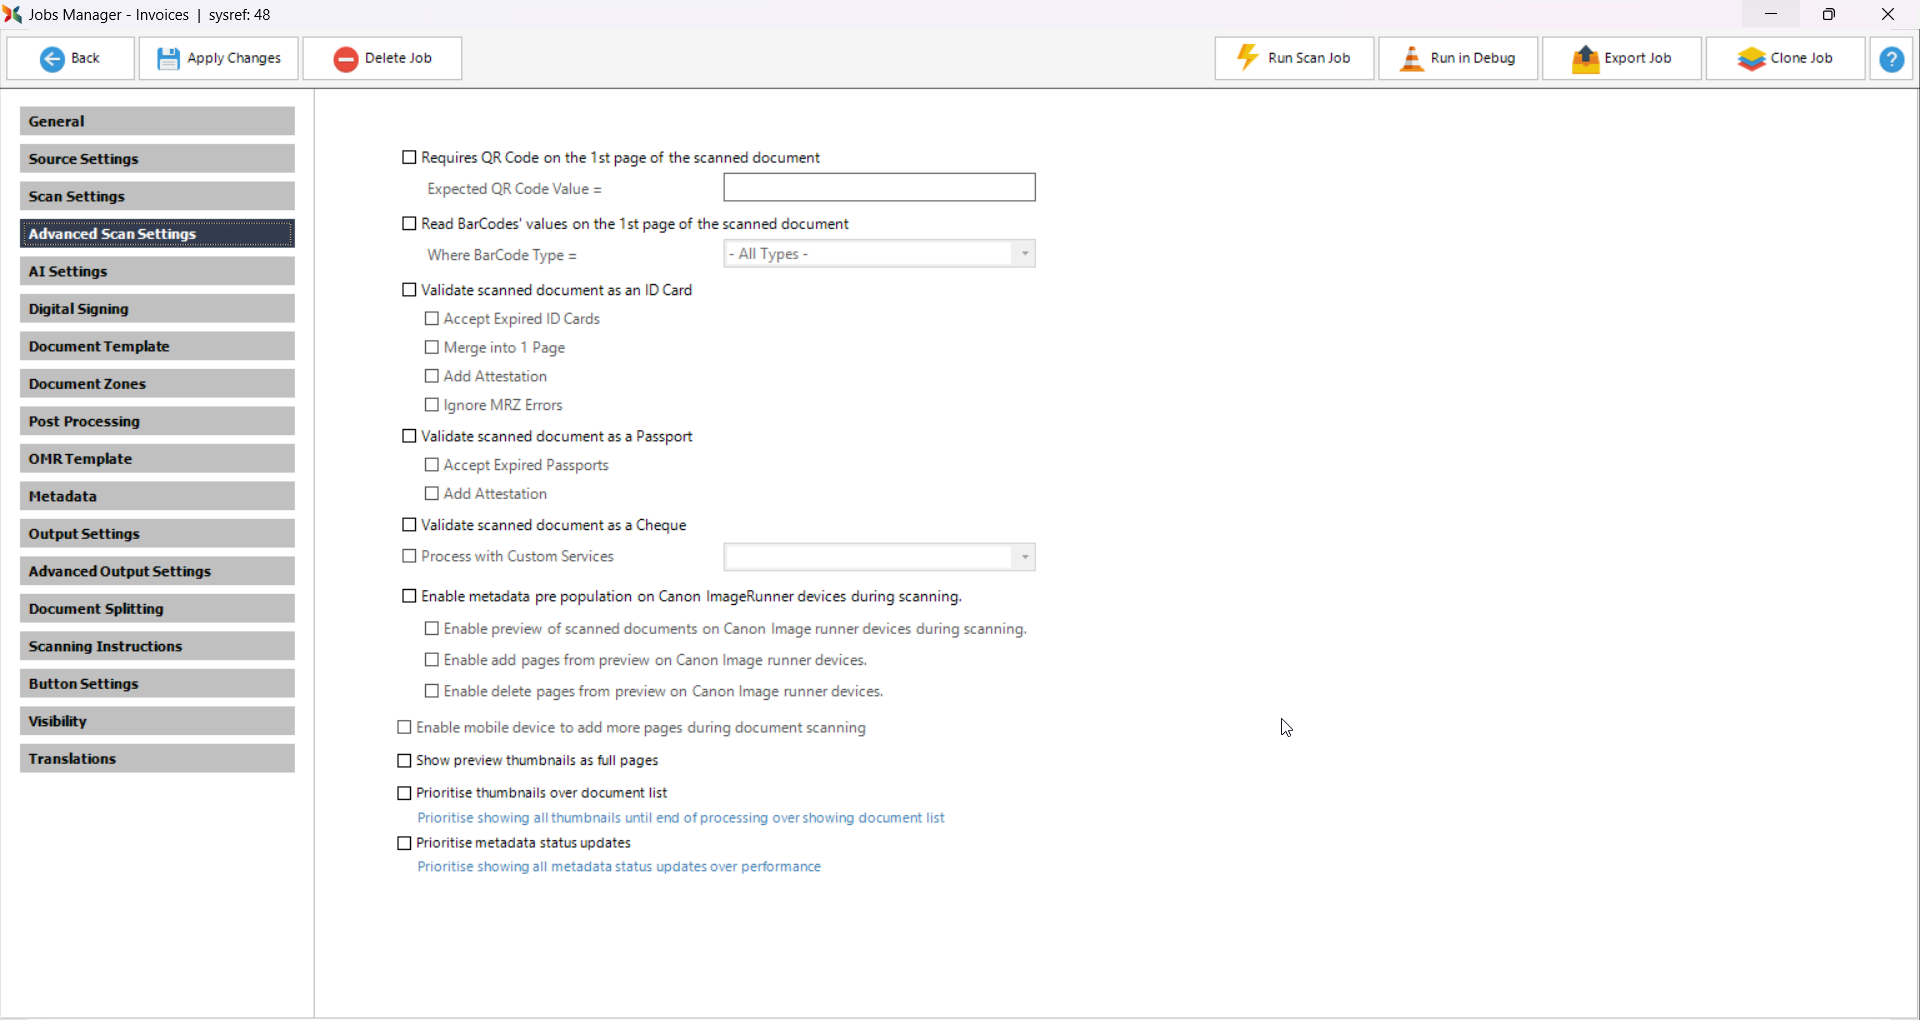The height and width of the screenshot is (1020, 1920).
Task: Check Show preview thumbnails as full pages
Action: [x=405, y=761]
